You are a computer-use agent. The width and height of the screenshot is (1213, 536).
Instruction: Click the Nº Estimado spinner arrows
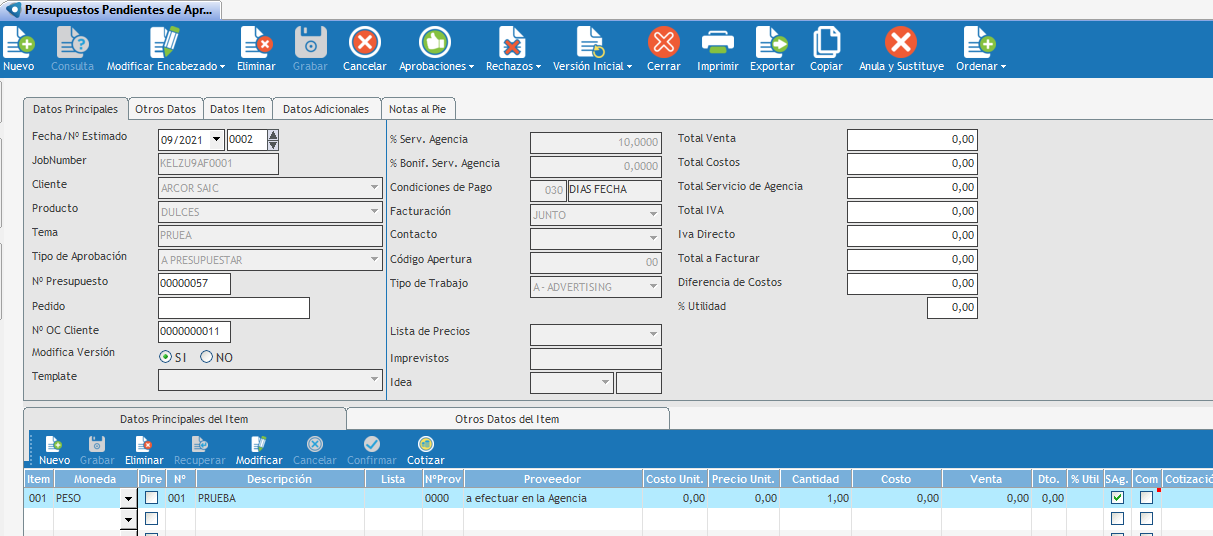(273, 140)
